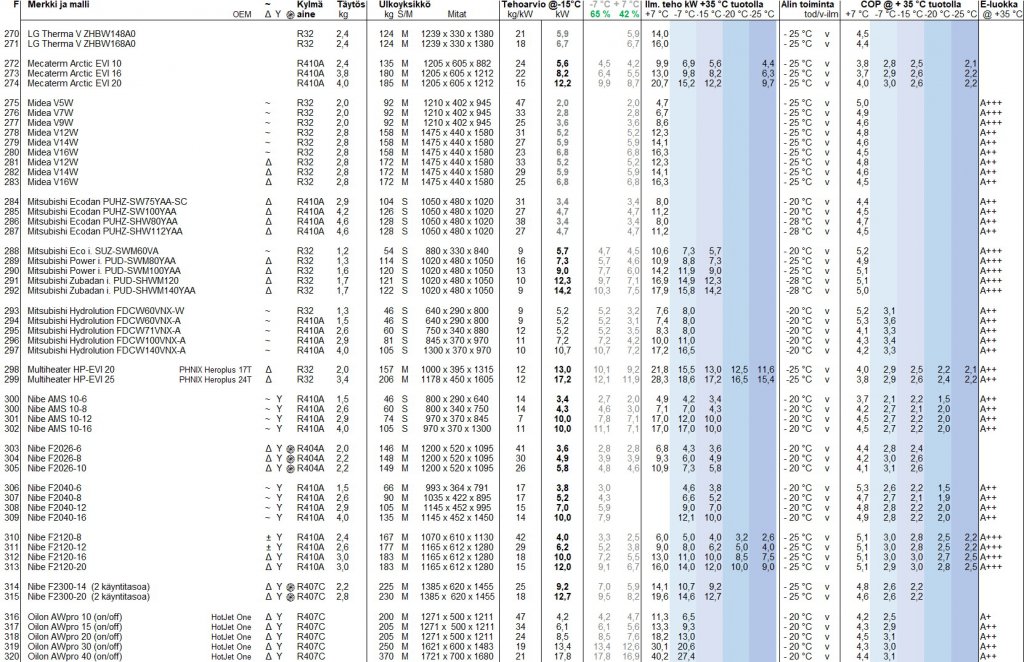Select dimensions '1070 x 610 x 1130' cell

click(457, 537)
